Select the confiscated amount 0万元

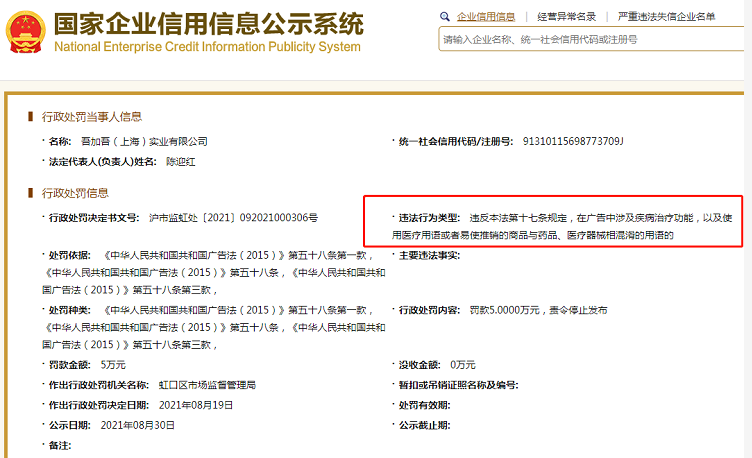(463, 364)
